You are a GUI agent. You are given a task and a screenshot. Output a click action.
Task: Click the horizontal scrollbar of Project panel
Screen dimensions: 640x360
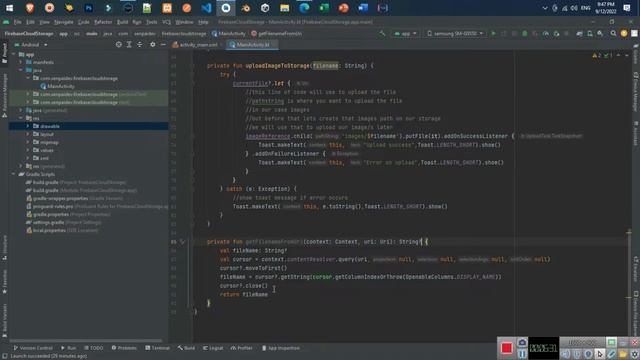click(86, 340)
